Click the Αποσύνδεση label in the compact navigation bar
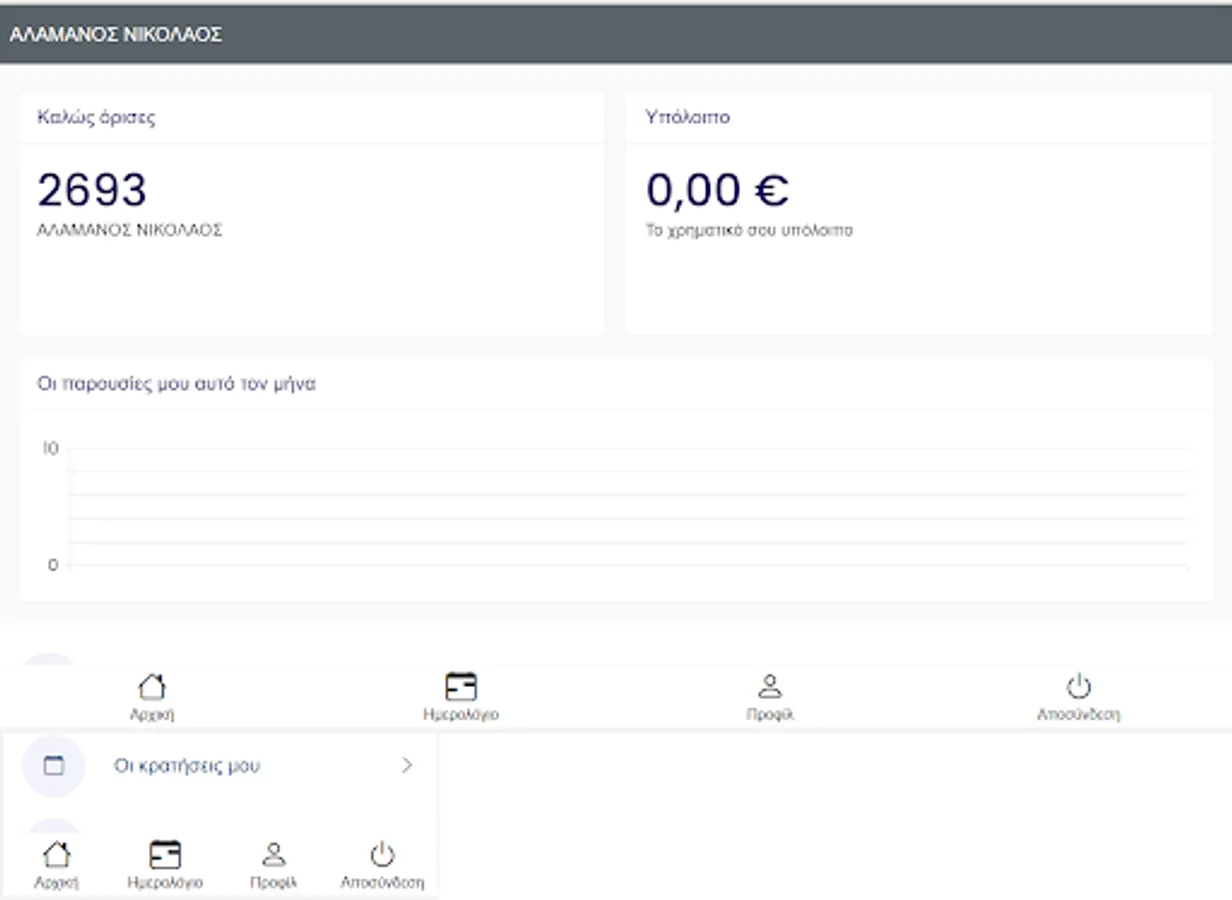Screen dimensions: 1232x900 pyautogui.click(x=382, y=883)
